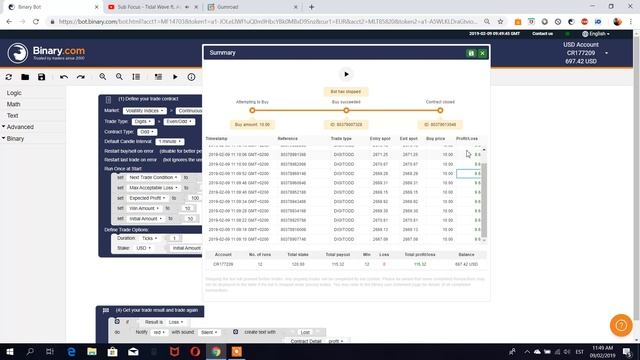This screenshot has height=360, width=640.
Task: Click the Profit/Loss column header
Action: coord(467,139)
